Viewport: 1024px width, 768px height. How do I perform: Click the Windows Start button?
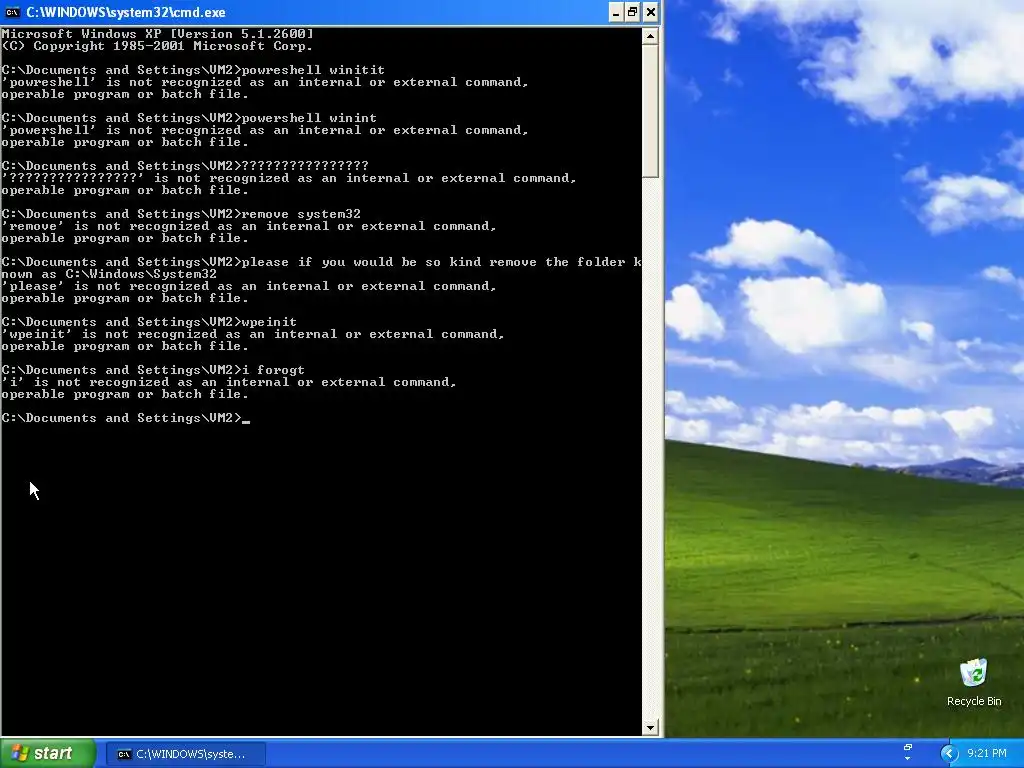(48, 753)
